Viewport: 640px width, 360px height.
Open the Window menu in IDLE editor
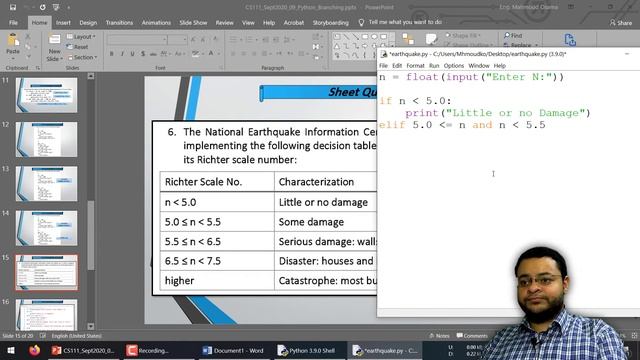[479, 66]
